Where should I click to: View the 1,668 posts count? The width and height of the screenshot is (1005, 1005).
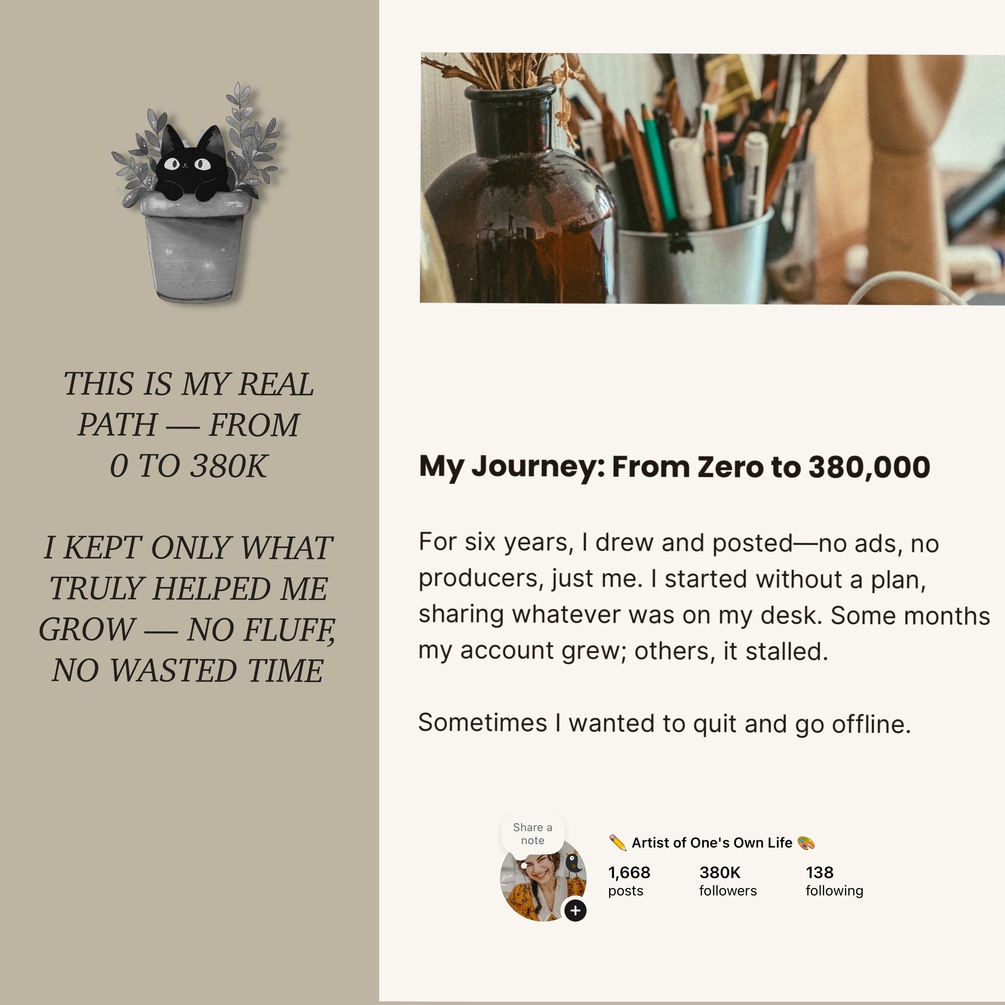point(629,881)
